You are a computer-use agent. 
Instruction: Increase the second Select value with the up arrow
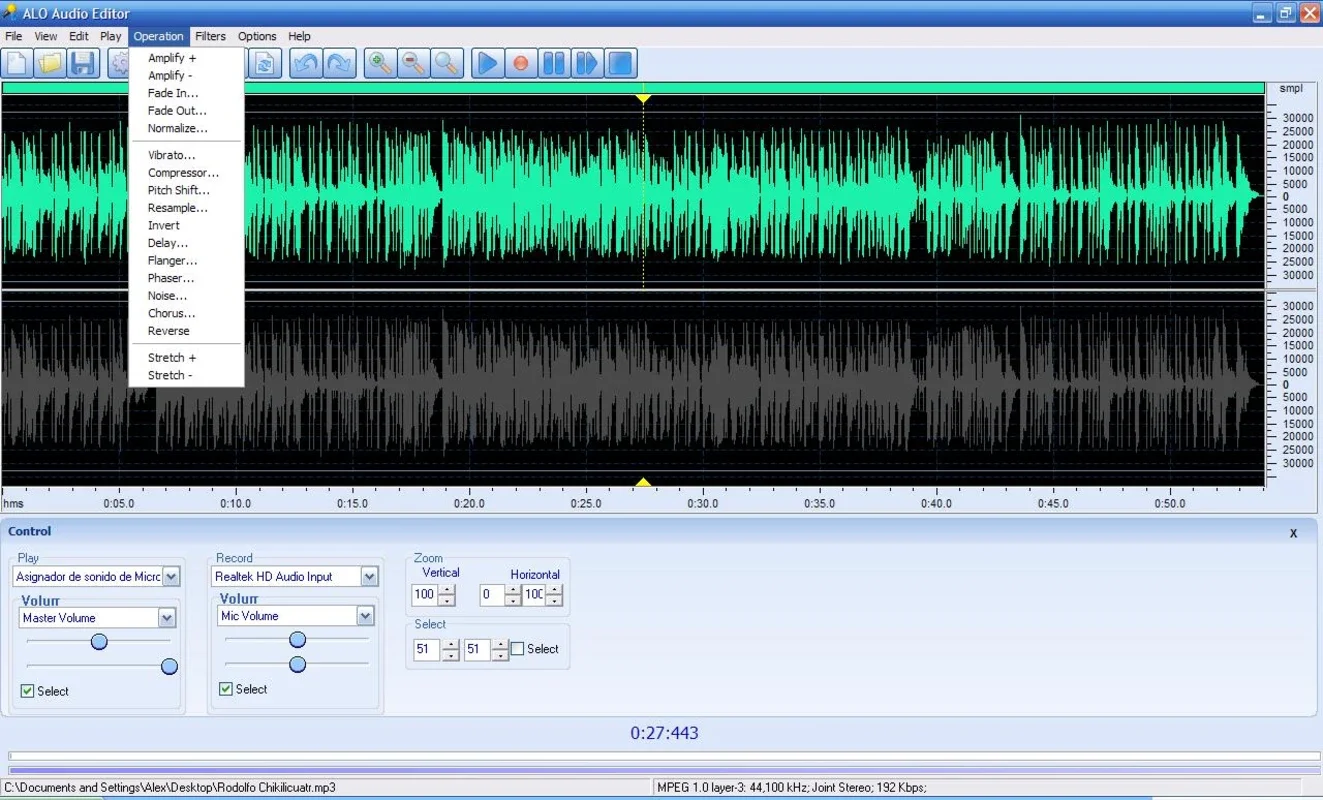point(500,645)
